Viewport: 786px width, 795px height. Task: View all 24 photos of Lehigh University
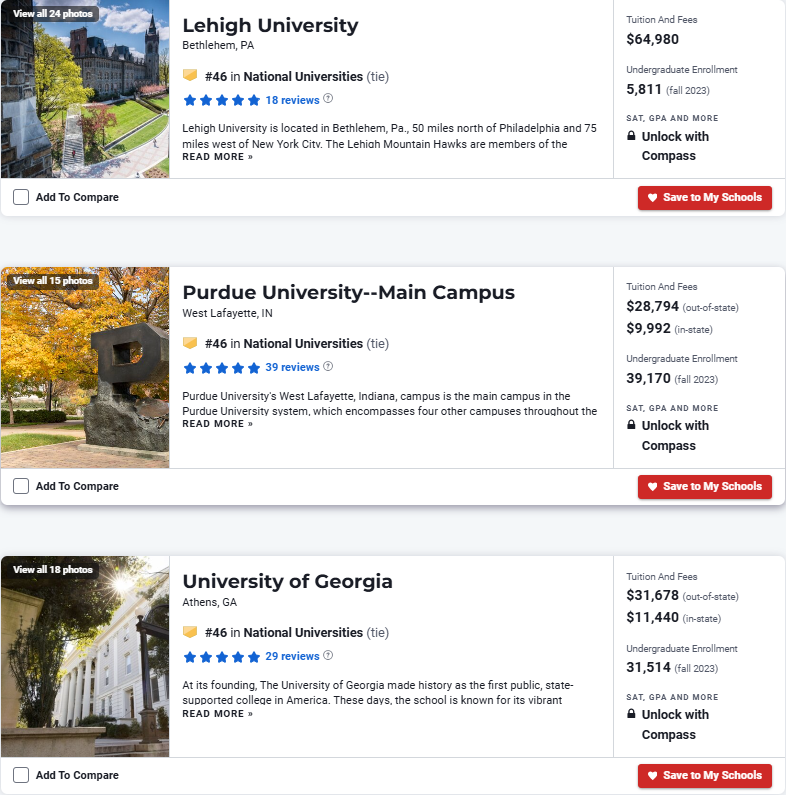52,14
